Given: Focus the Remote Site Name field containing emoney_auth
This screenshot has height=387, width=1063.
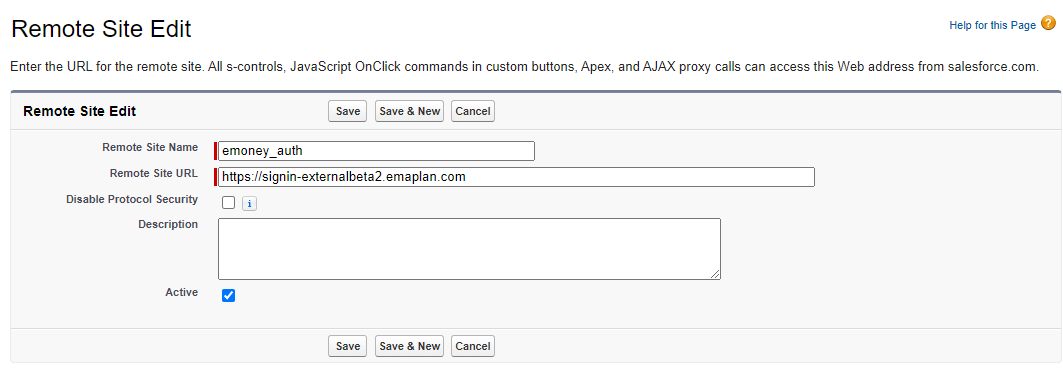Looking at the screenshot, I should click(376, 151).
